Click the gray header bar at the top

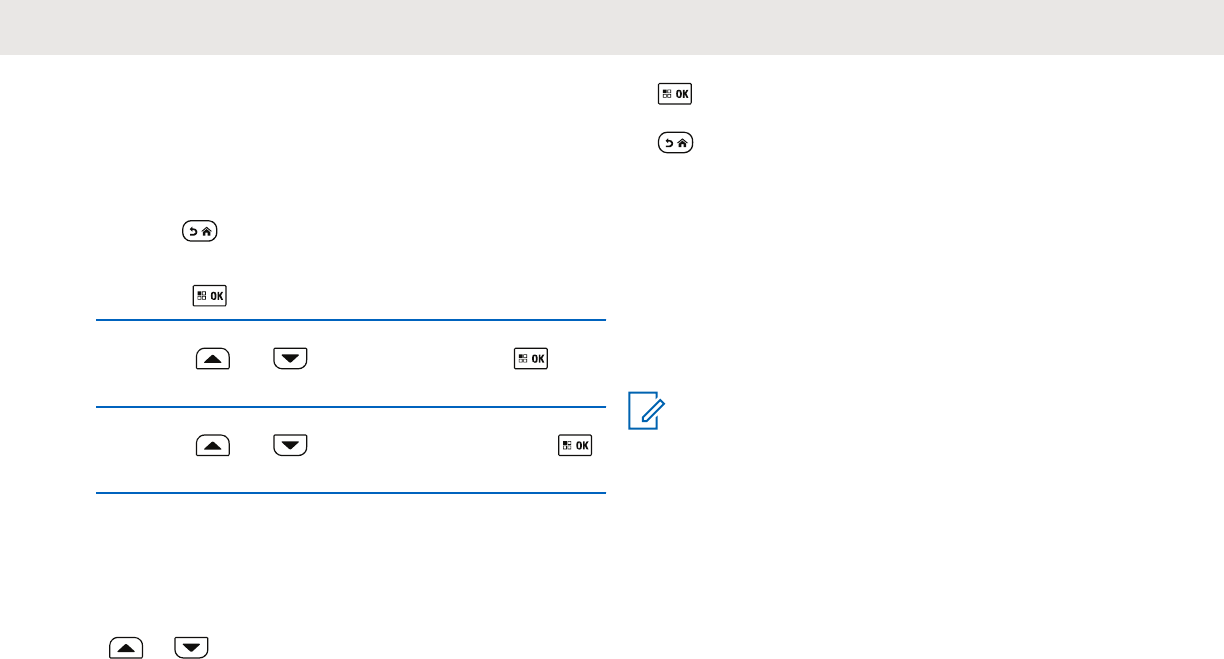[x=612, y=27]
